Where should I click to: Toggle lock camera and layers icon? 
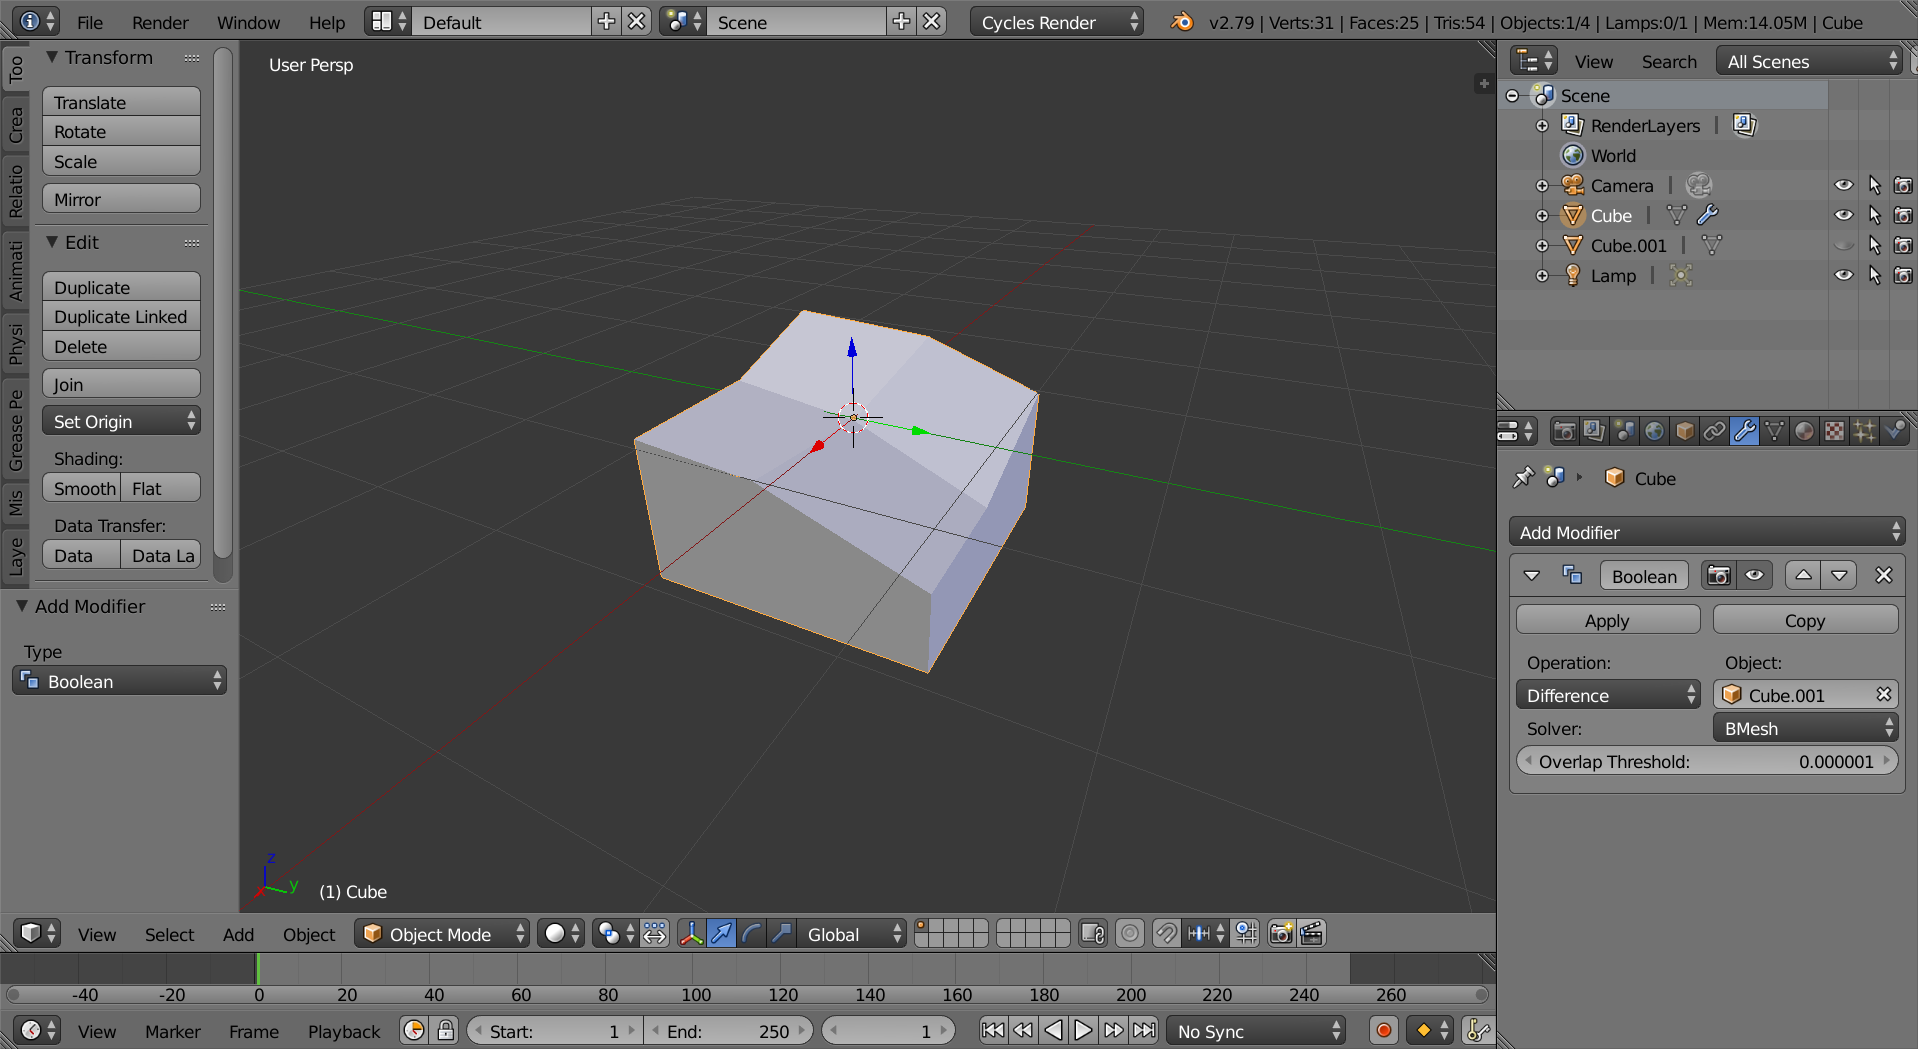[x=1093, y=934]
